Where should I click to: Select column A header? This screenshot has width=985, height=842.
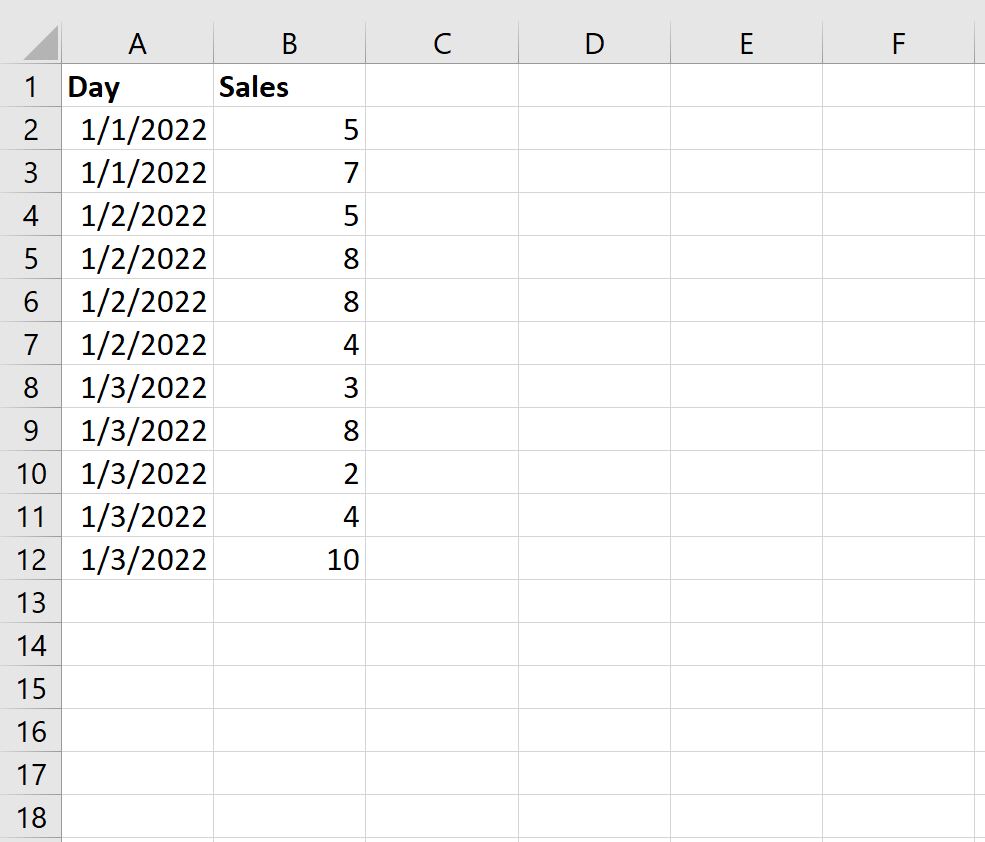[x=138, y=43]
